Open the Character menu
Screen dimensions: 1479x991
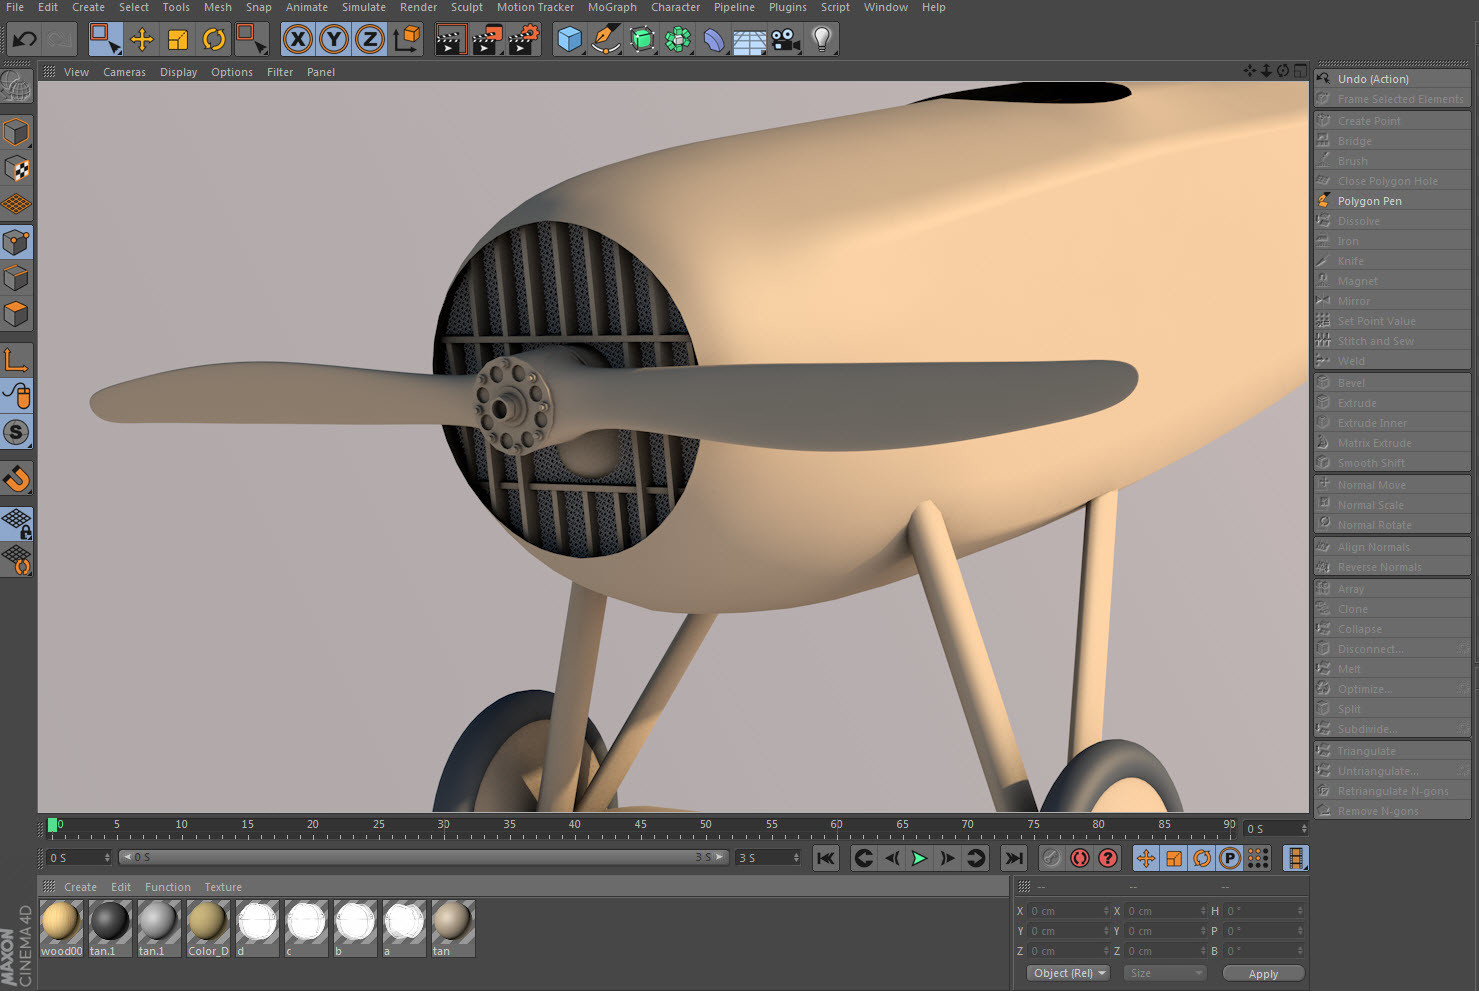pyautogui.click(x=676, y=7)
